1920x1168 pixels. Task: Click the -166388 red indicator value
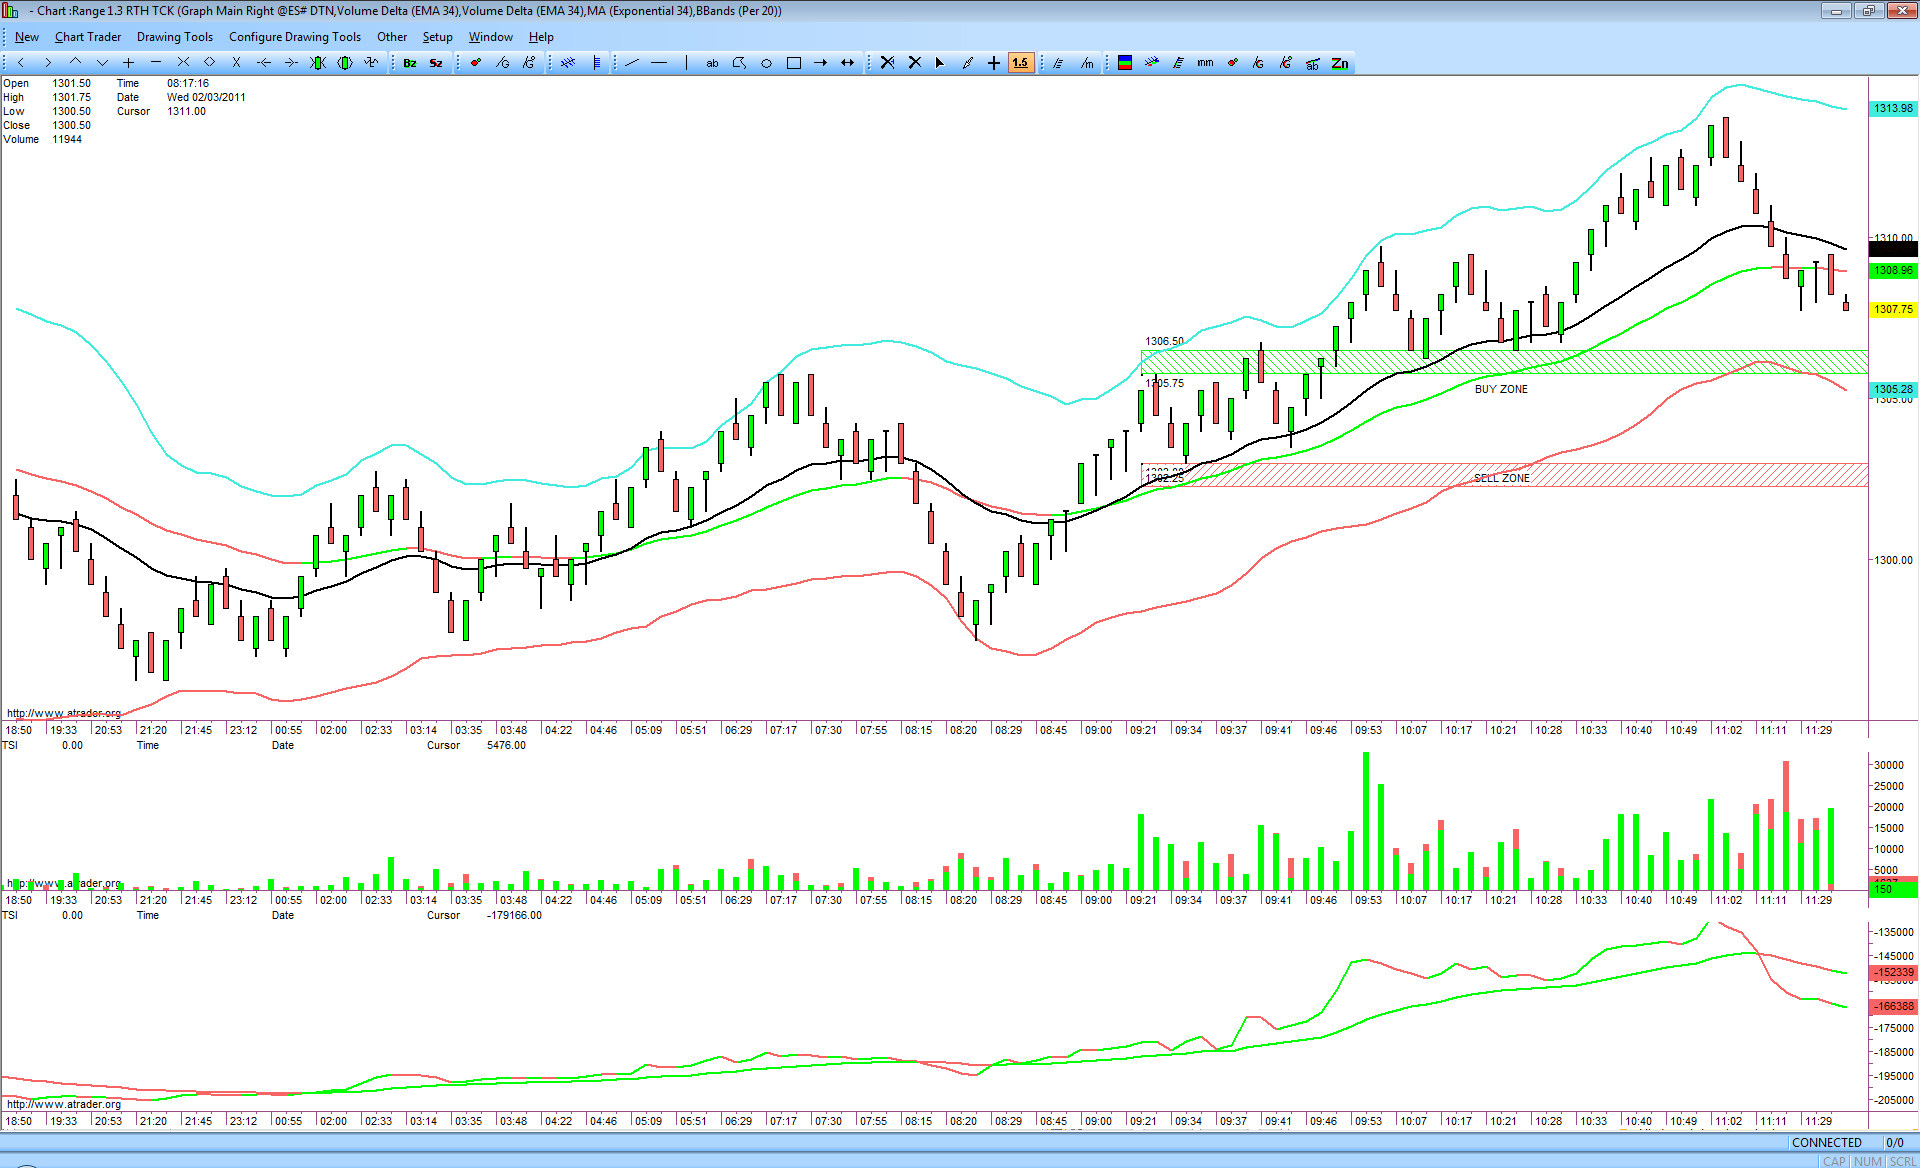(1893, 1006)
